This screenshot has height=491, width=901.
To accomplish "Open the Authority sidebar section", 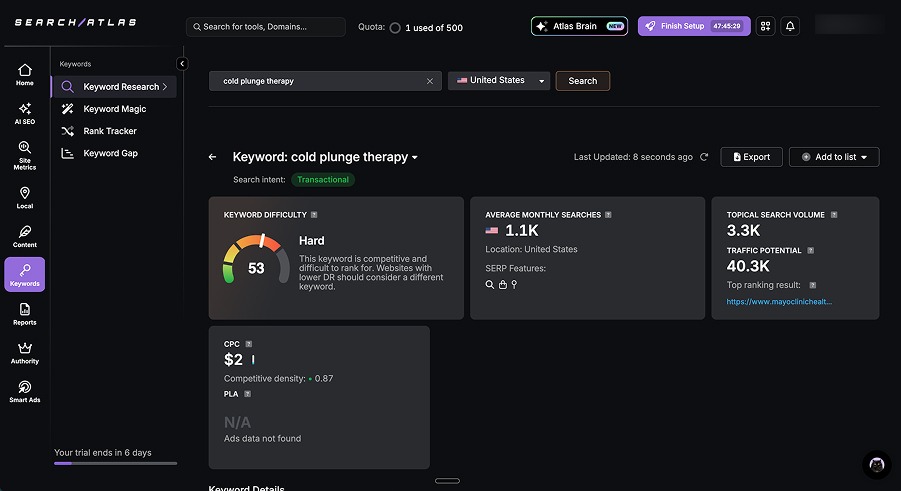I will pyautogui.click(x=25, y=353).
